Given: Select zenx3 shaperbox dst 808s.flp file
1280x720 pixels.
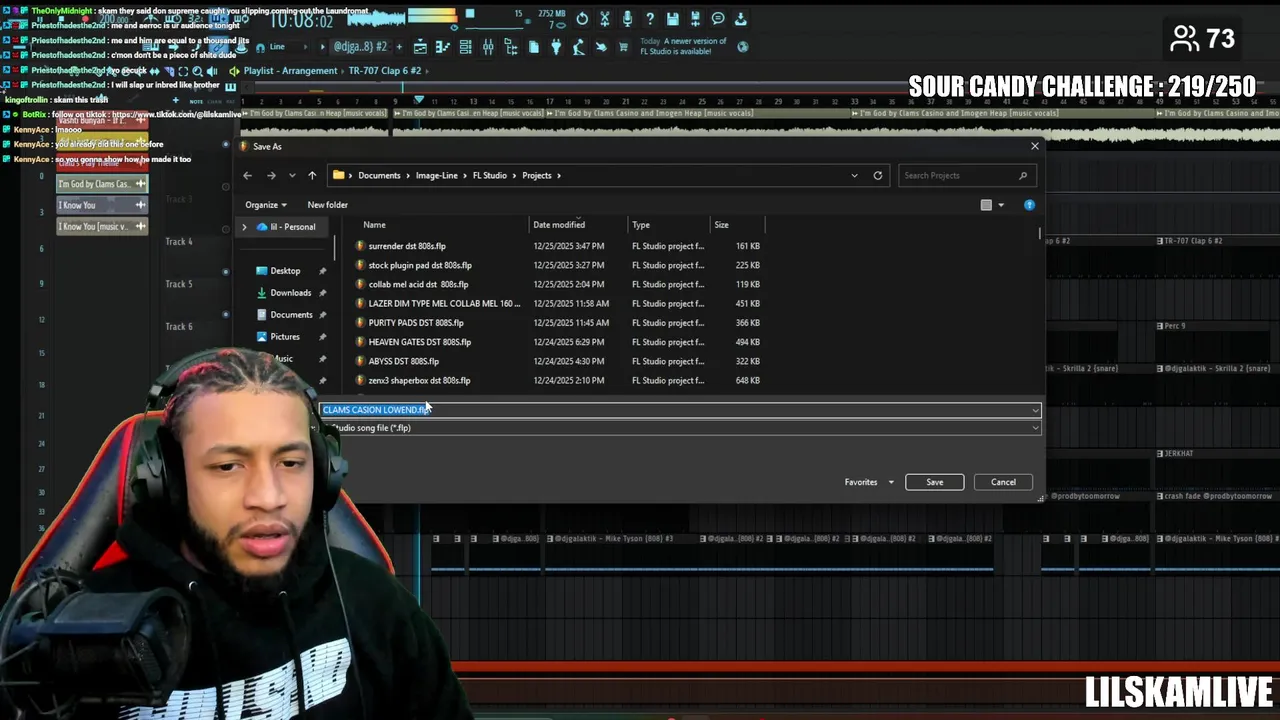Looking at the screenshot, I should pos(419,380).
